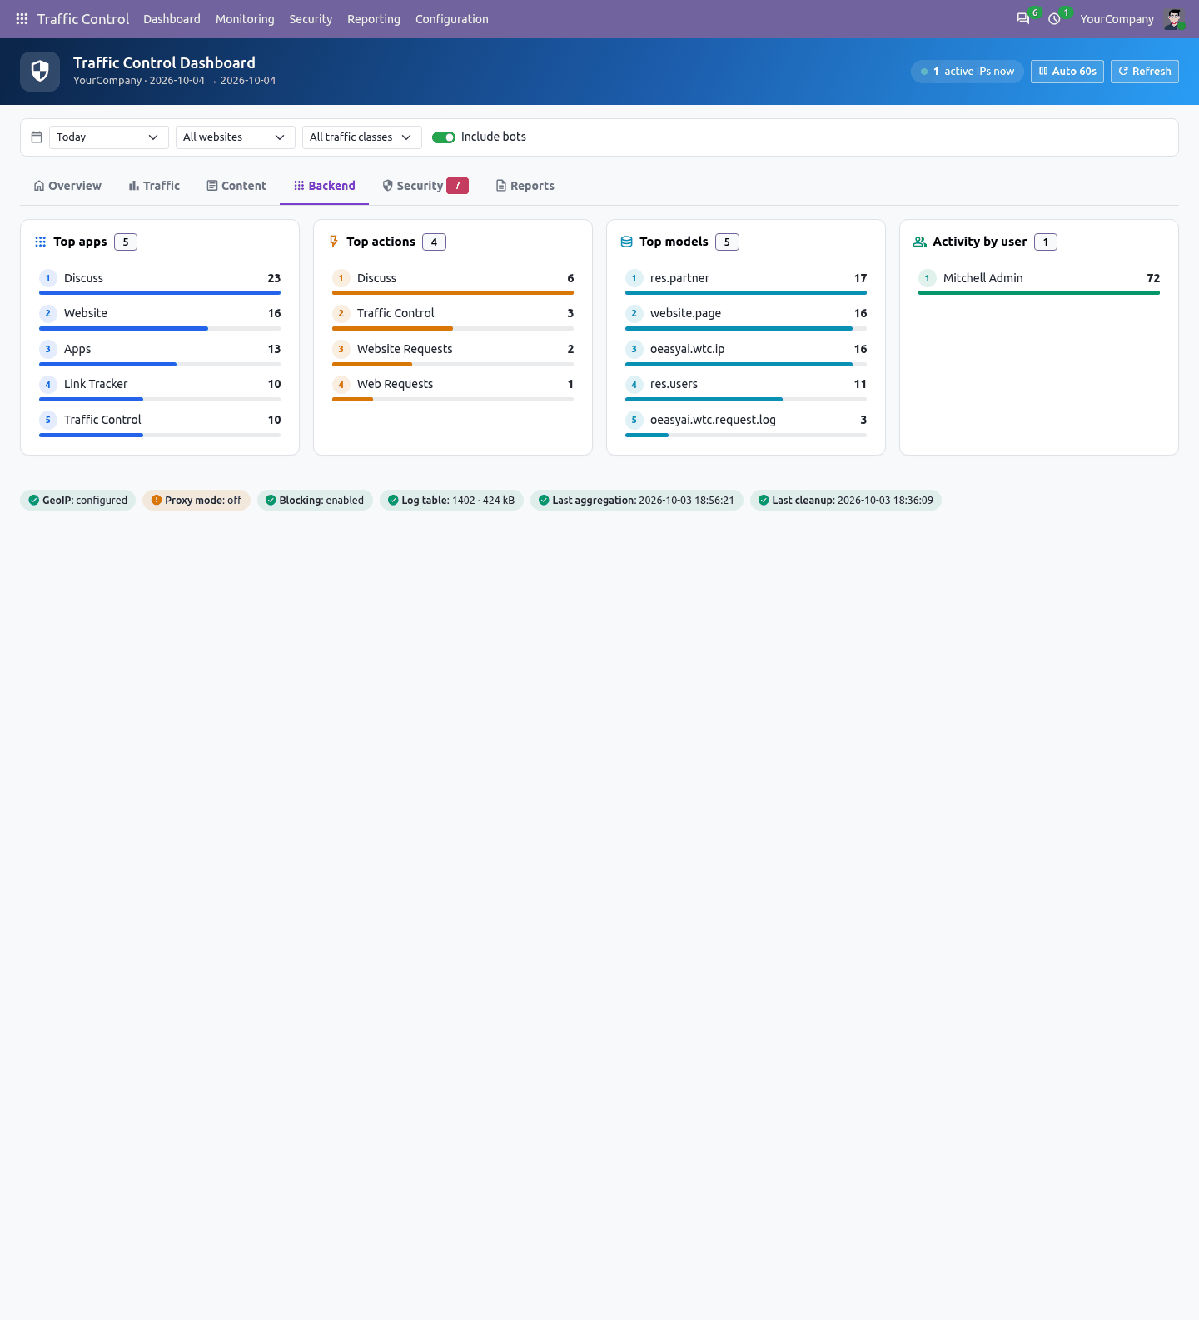Screen dimensions: 1199x1320
Task: Click the user avatar picture
Action: (x=1174, y=19)
